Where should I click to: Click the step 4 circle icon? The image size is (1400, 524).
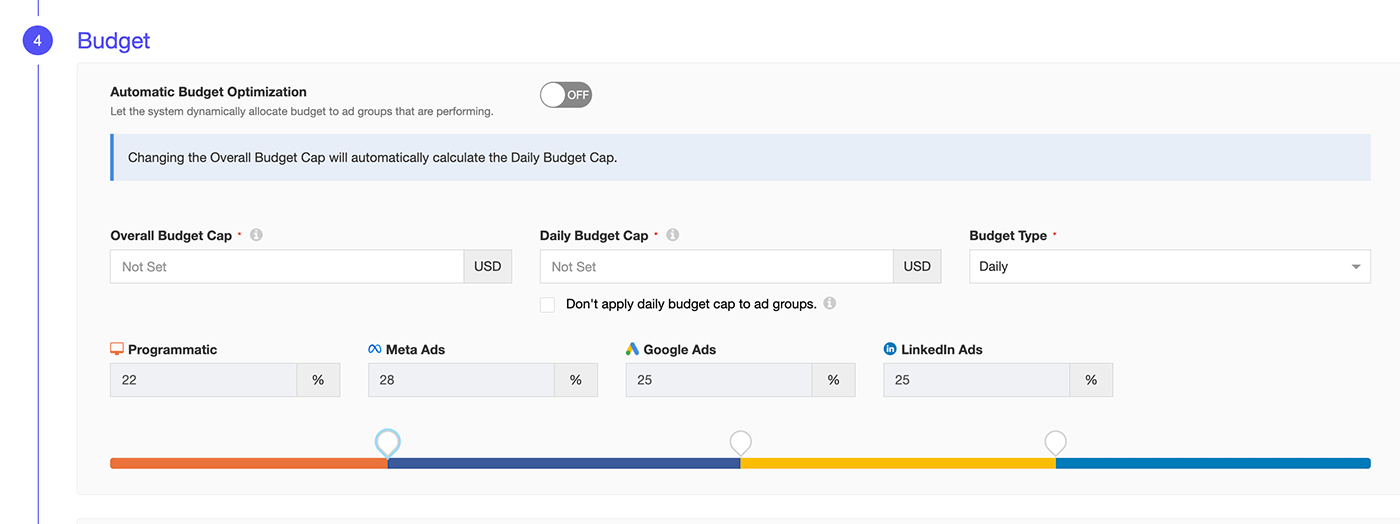[37, 41]
